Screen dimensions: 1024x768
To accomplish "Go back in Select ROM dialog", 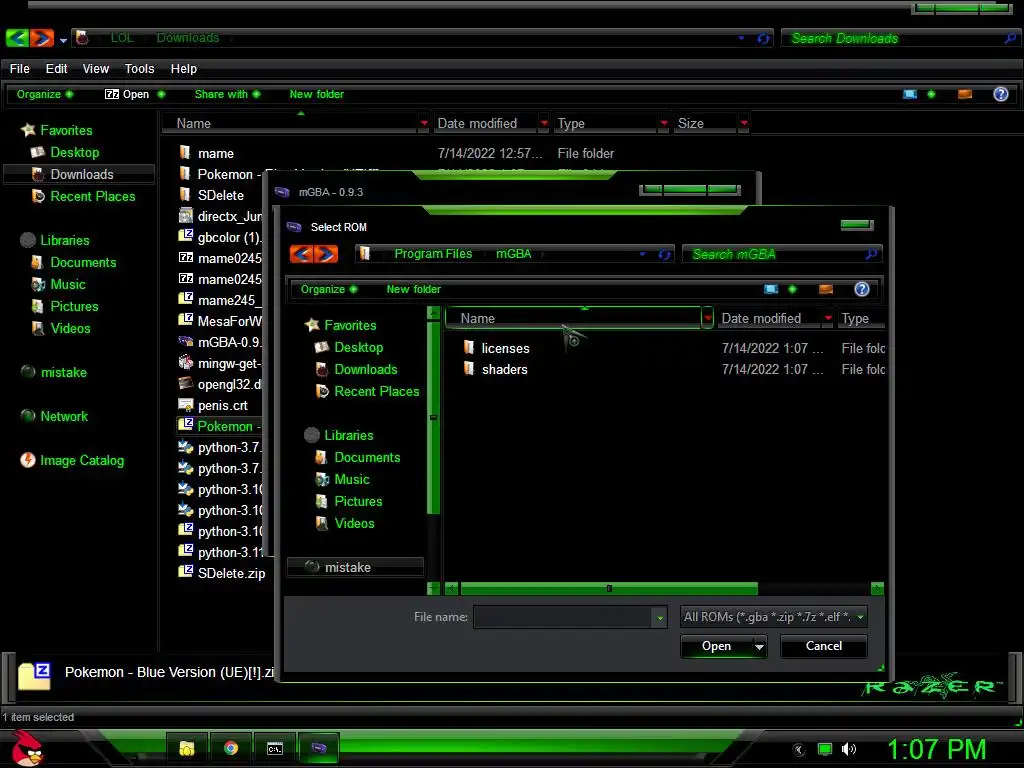I will click(x=301, y=253).
